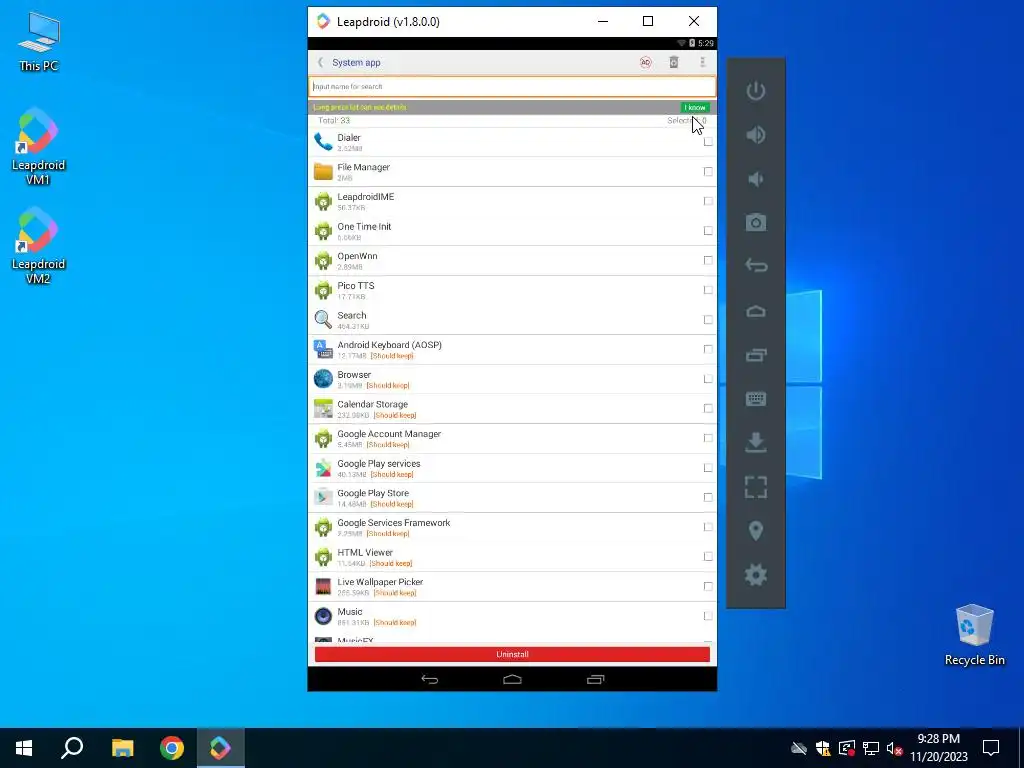Open the keyboard icon in sidebar

(756, 398)
